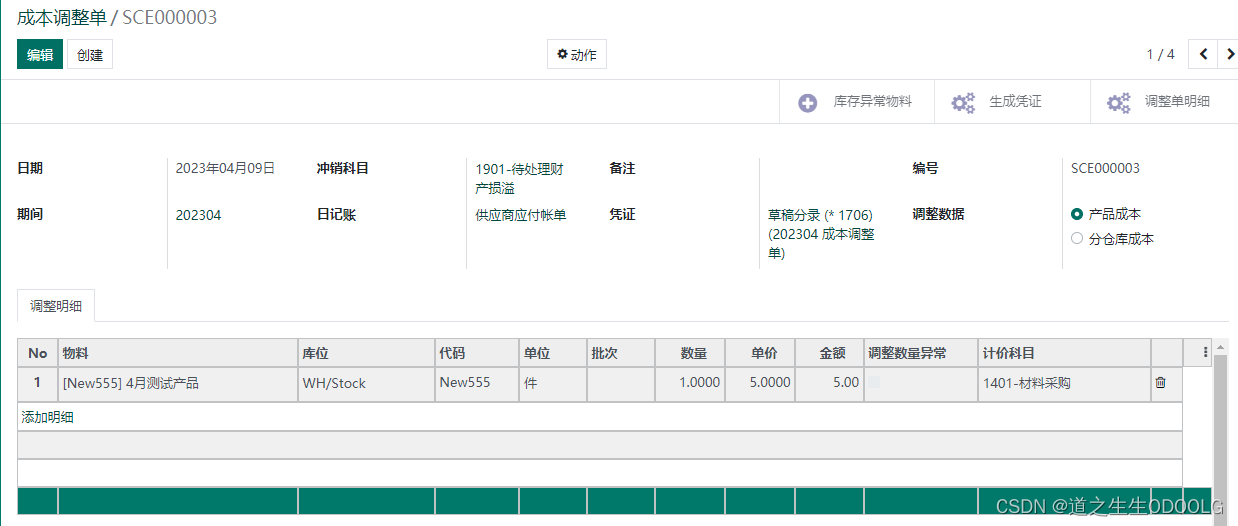Delete row 1 with trash icon
Viewport: 1238px width, 526px height.
[x=1160, y=383]
